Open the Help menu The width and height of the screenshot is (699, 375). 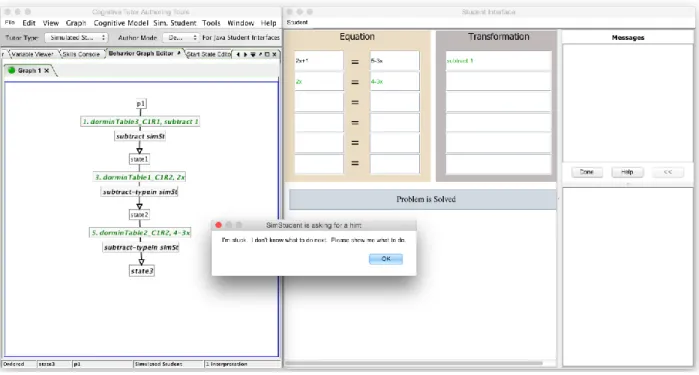tap(268, 23)
